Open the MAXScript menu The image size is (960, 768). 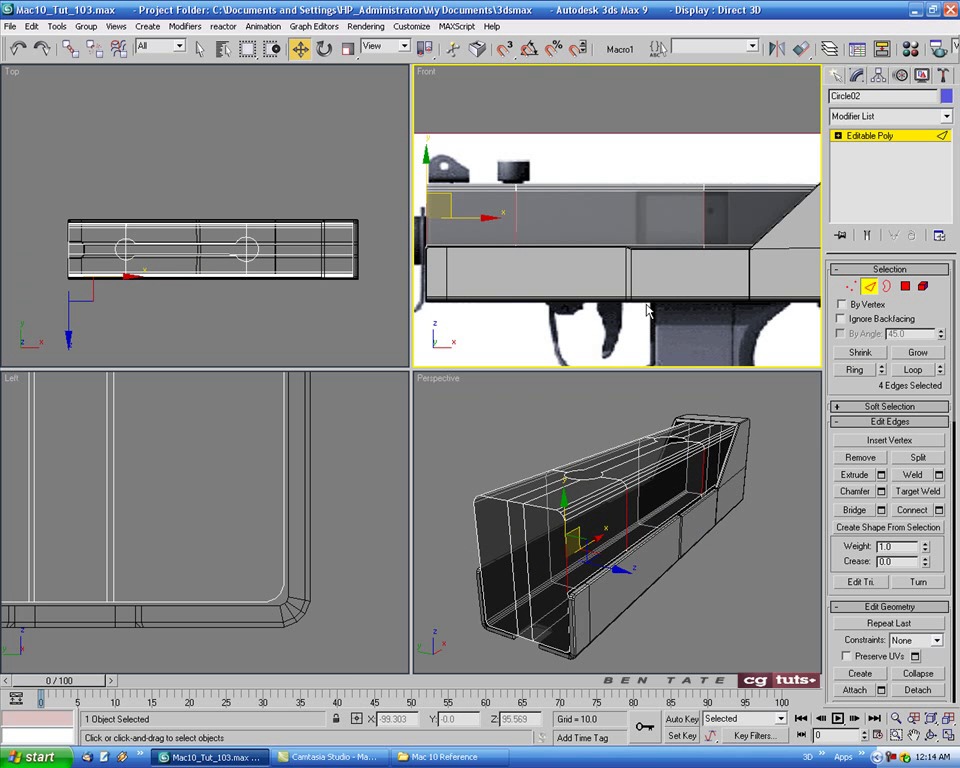457,26
